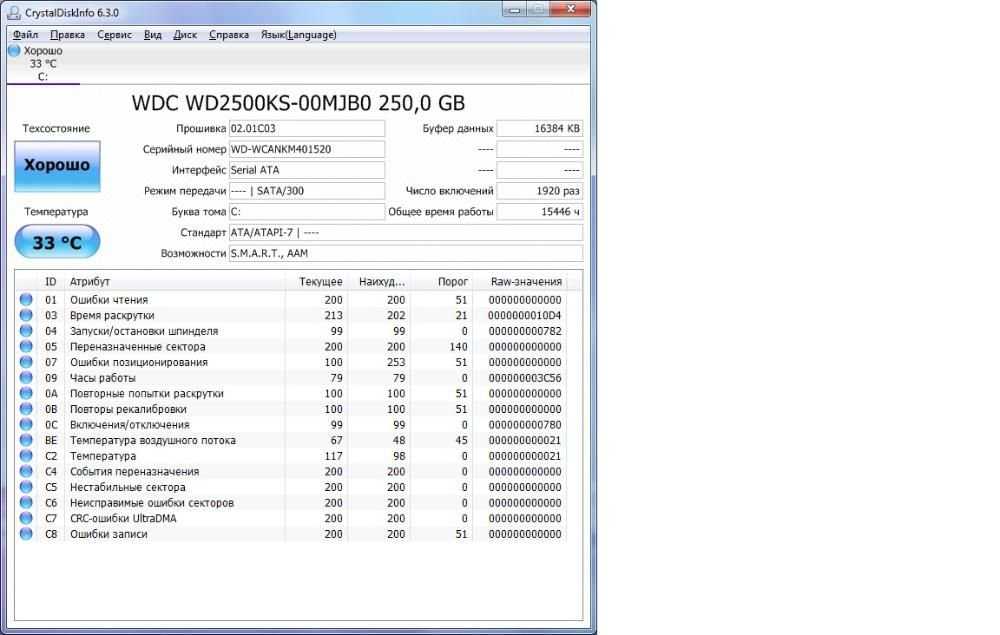The image size is (1000, 635).
Task: Select the Ошибки чтения attribute text
Action: coord(109,300)
